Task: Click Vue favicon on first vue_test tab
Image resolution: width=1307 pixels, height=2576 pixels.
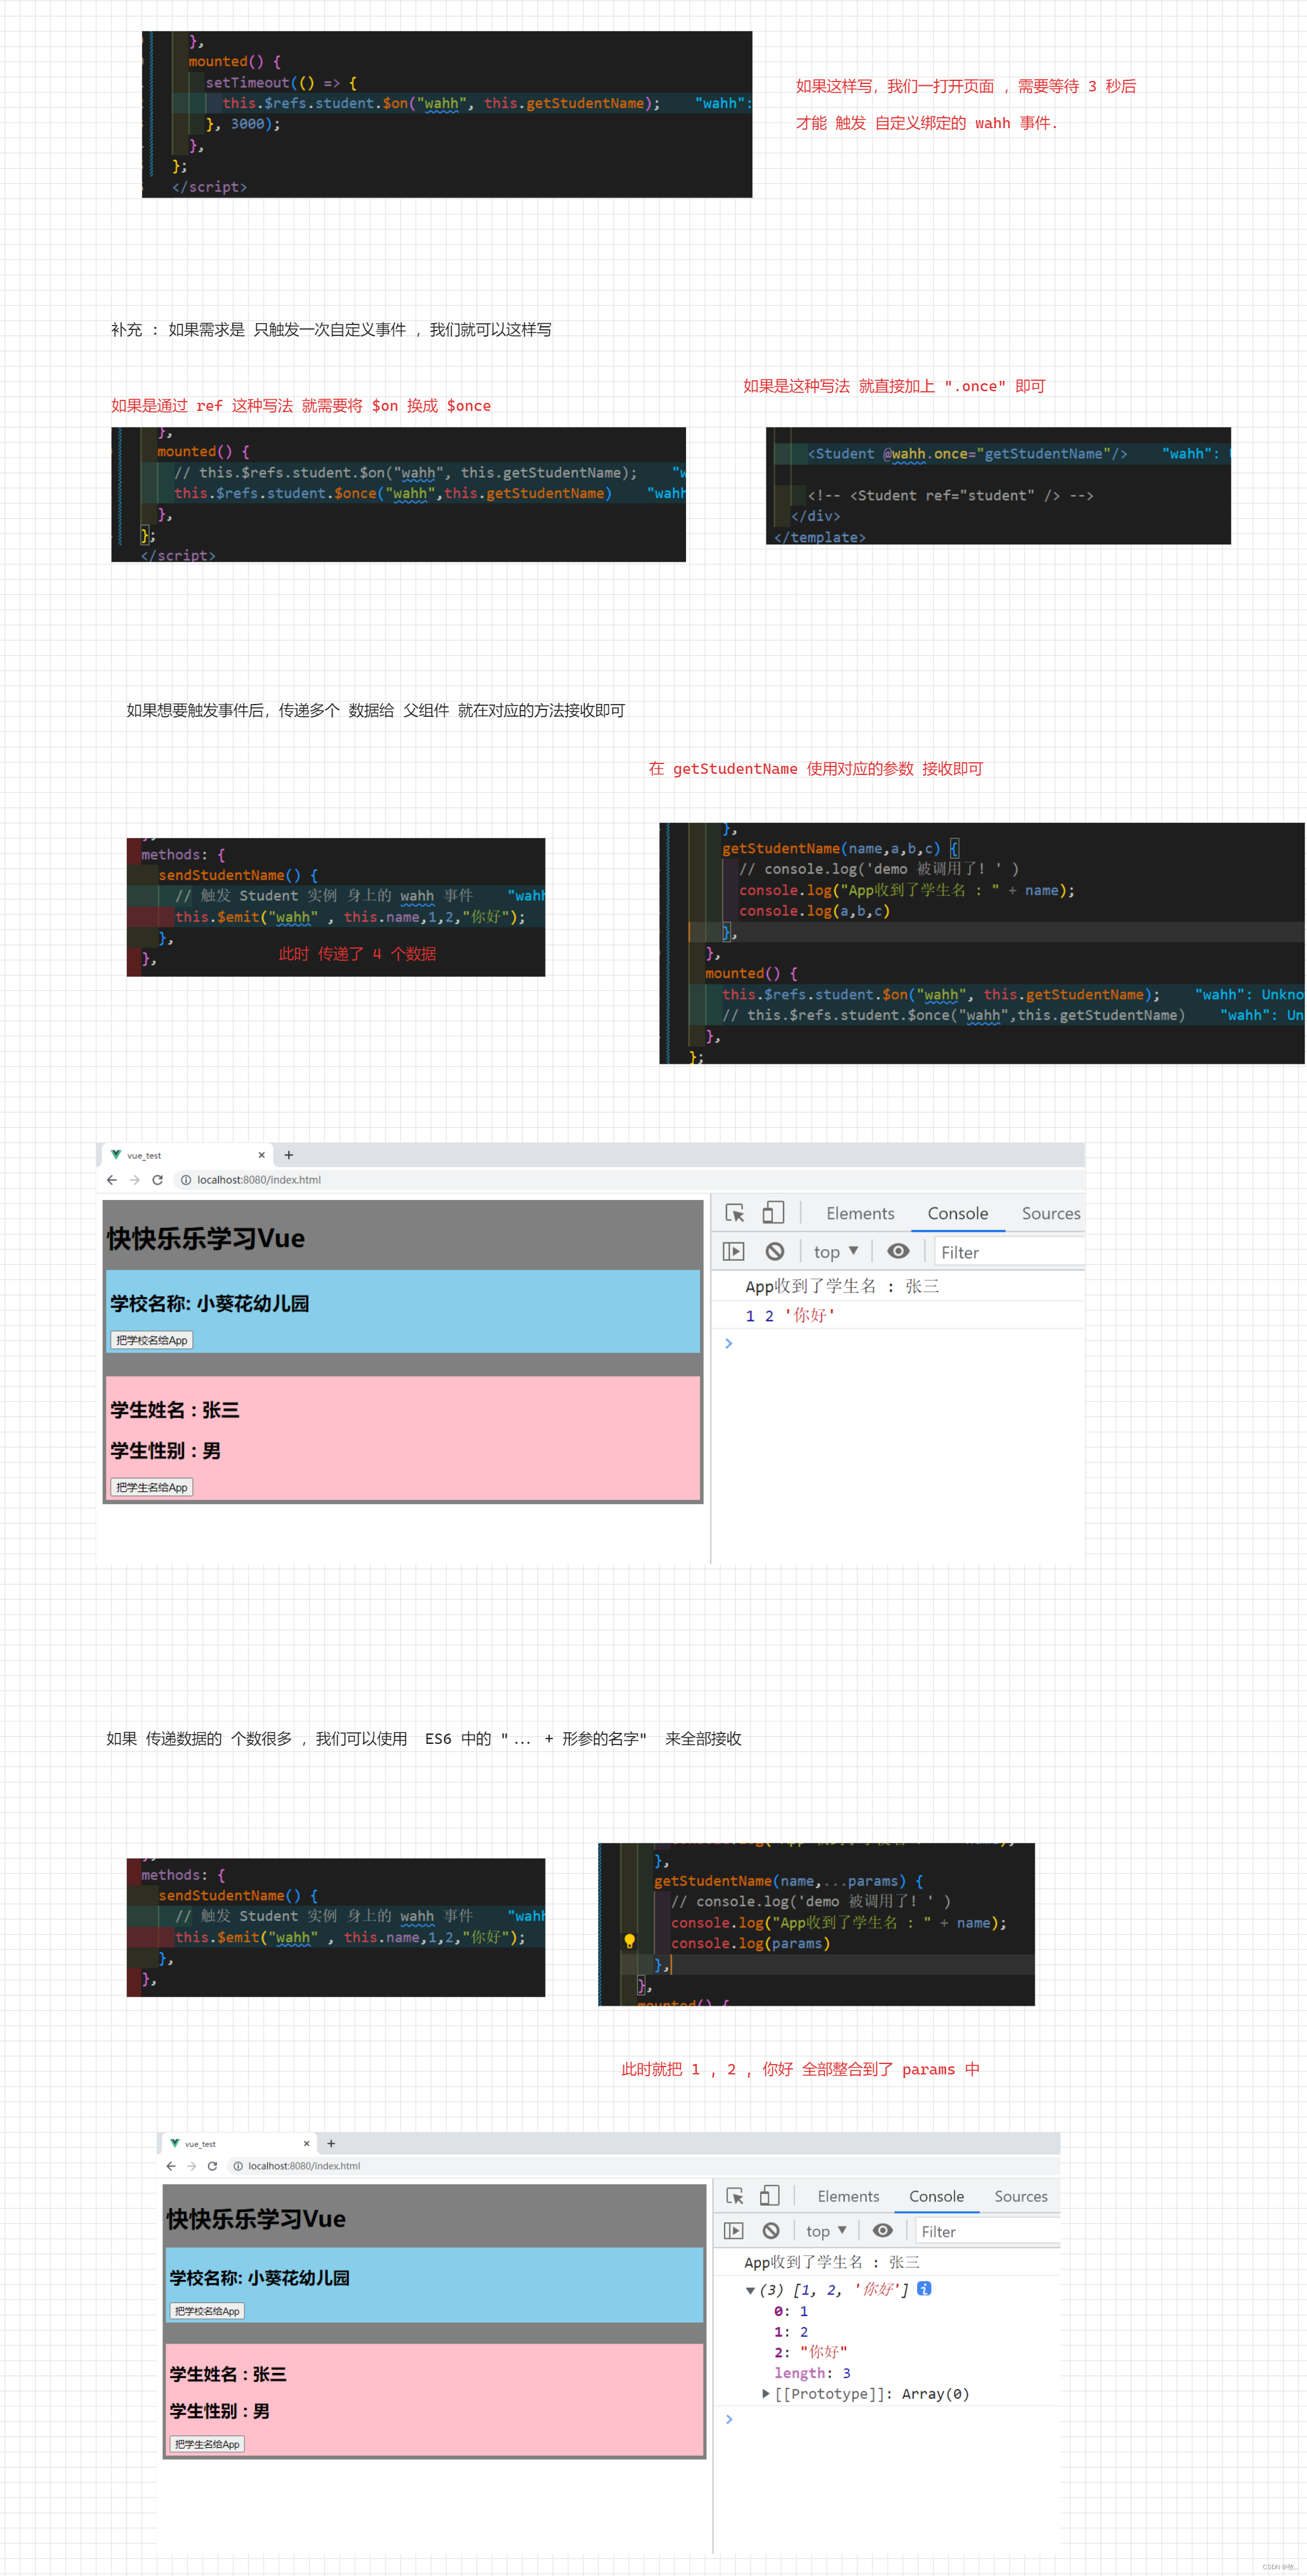Action: 116,1155
